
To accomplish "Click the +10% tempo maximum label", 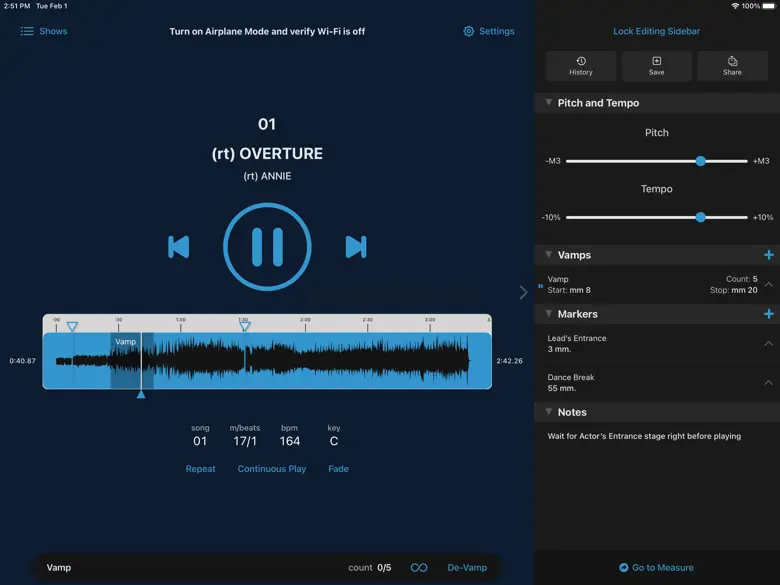I will (x=763, y=217).
